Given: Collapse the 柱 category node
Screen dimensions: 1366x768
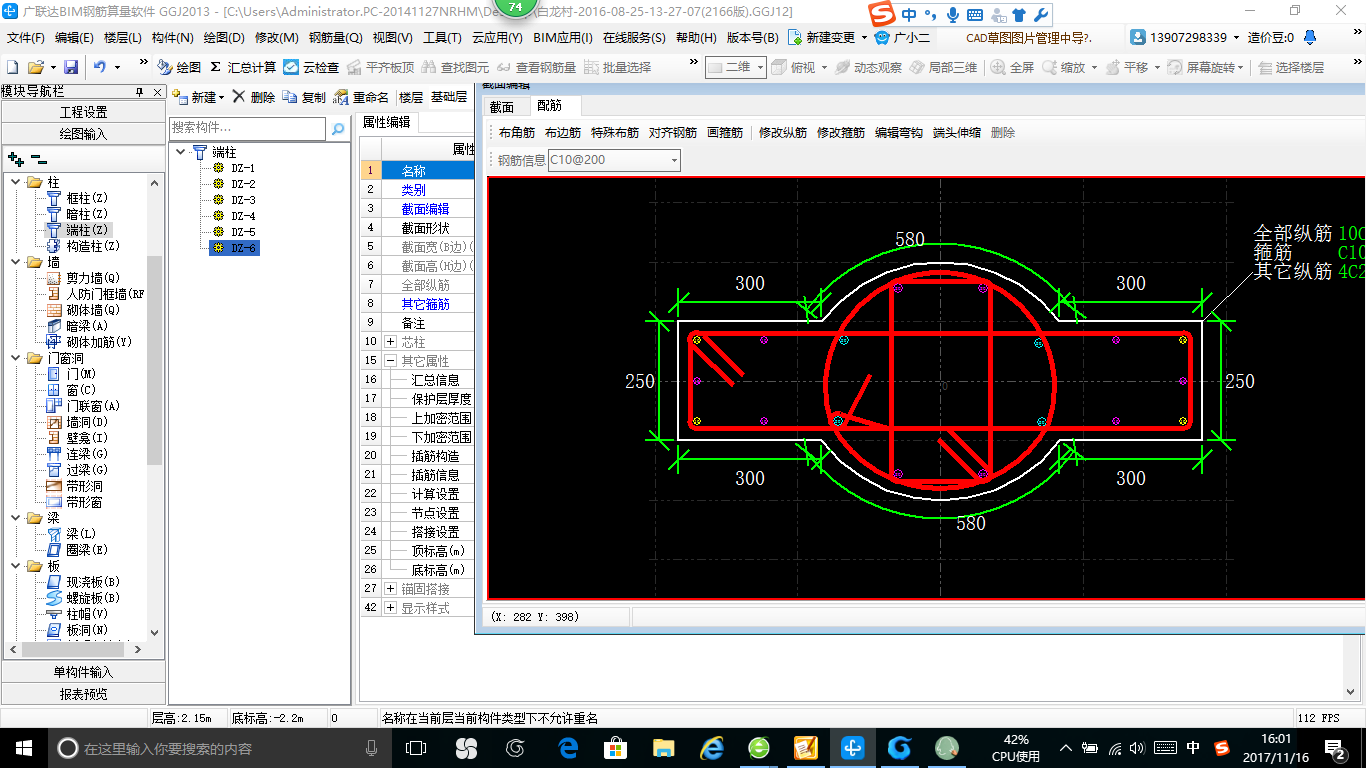Looking at the screenshot, I should point(16,182).
